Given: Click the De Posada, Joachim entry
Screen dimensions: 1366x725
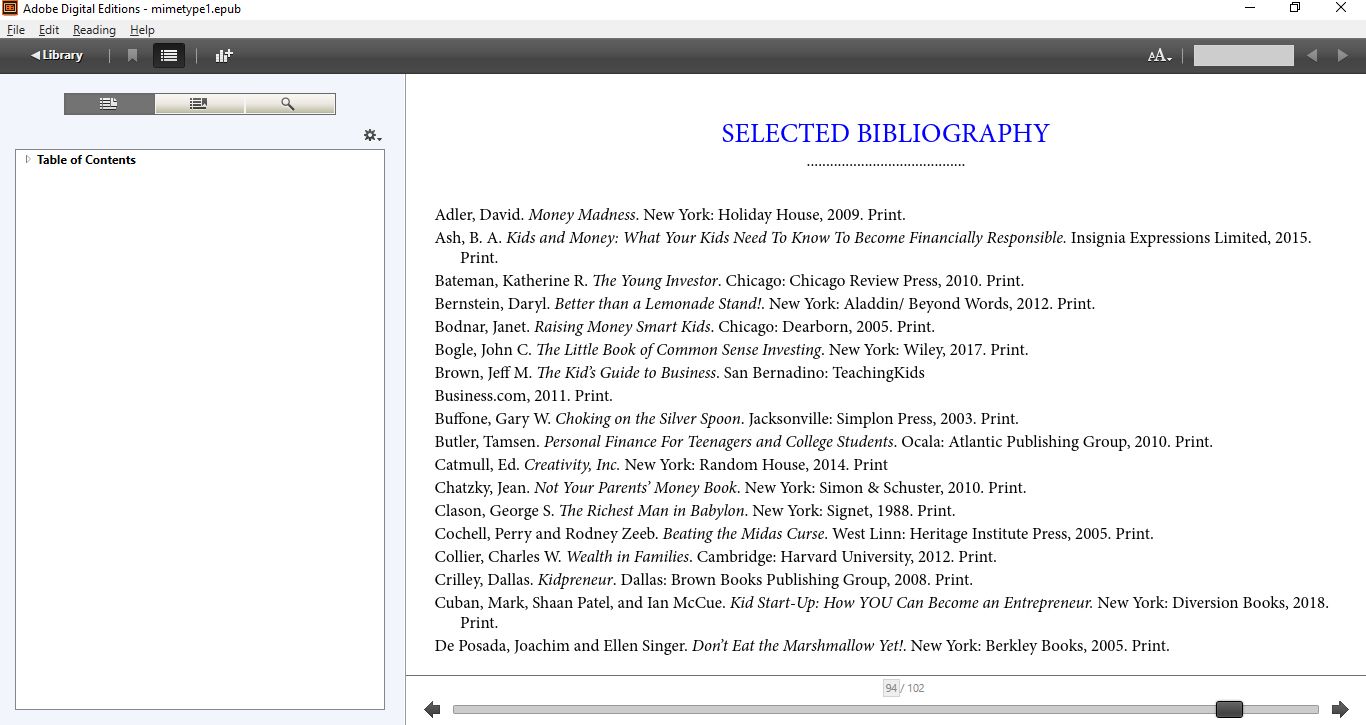Looking at the screenshot, I should [801, 646].
